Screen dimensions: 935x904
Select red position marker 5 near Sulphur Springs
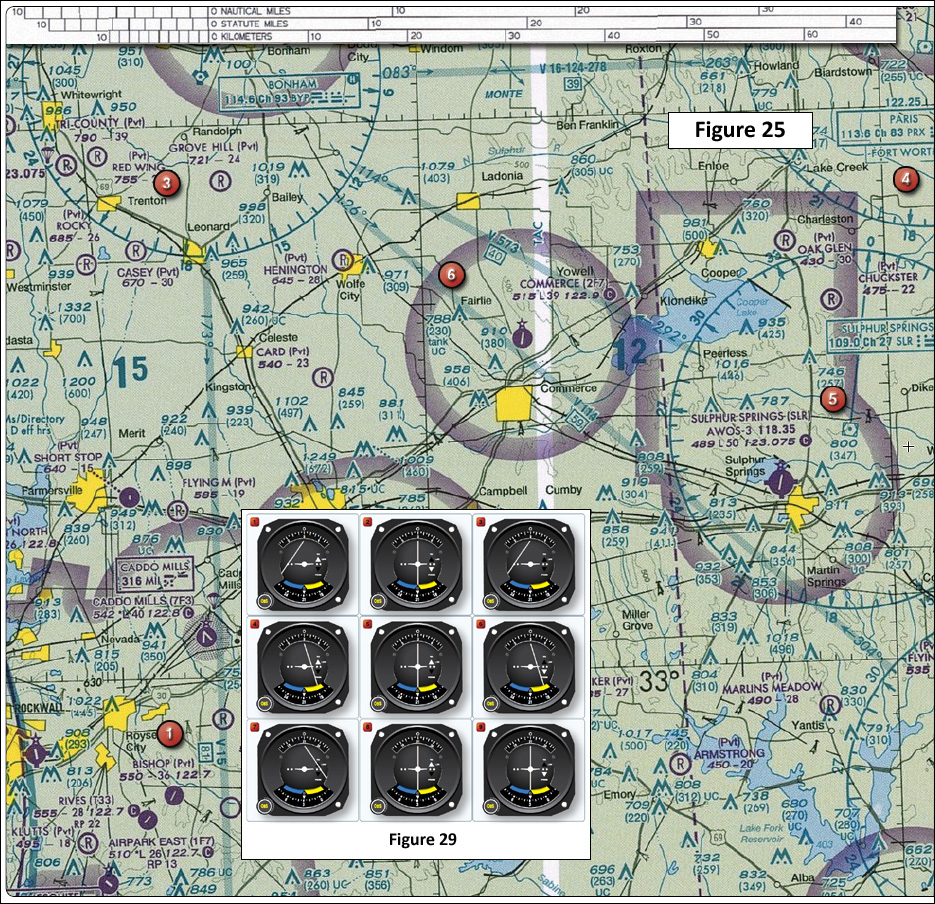point(833,399)
